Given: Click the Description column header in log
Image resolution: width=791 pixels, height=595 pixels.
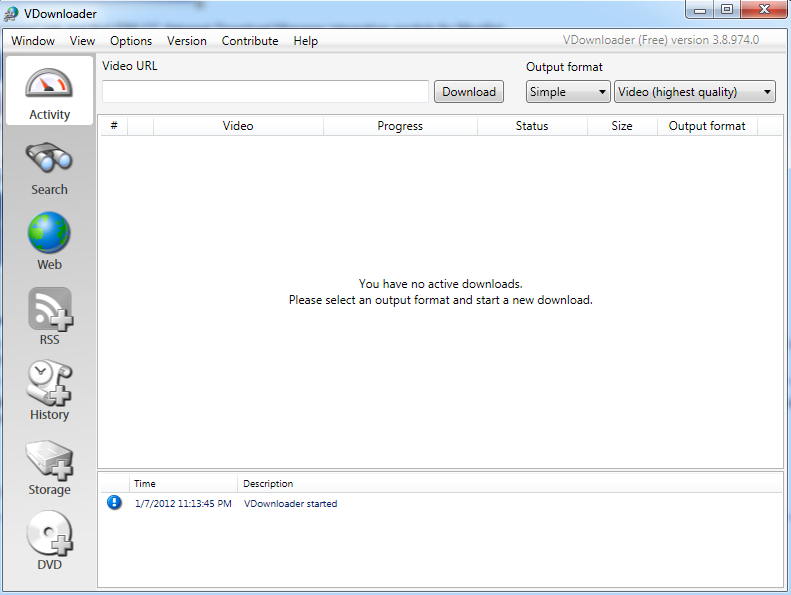Looking at the screenshot, I should point(510,483).
